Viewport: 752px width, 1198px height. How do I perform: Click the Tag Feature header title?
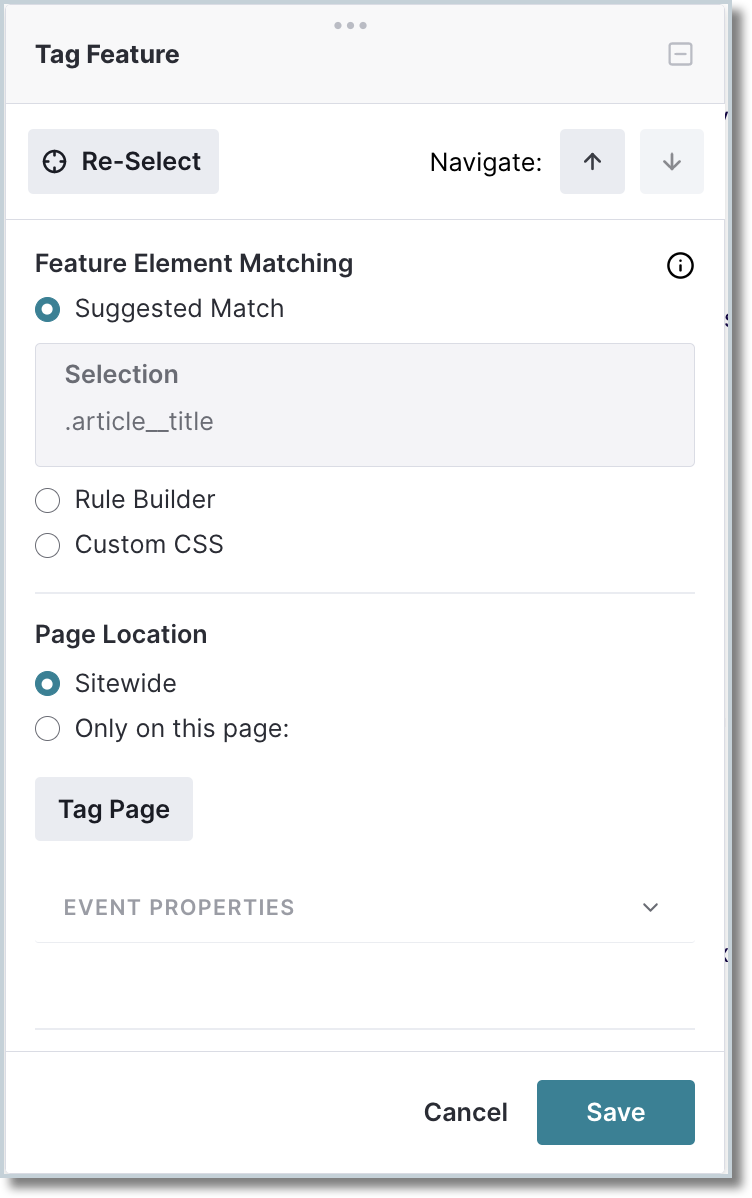(x=106, y=54)
